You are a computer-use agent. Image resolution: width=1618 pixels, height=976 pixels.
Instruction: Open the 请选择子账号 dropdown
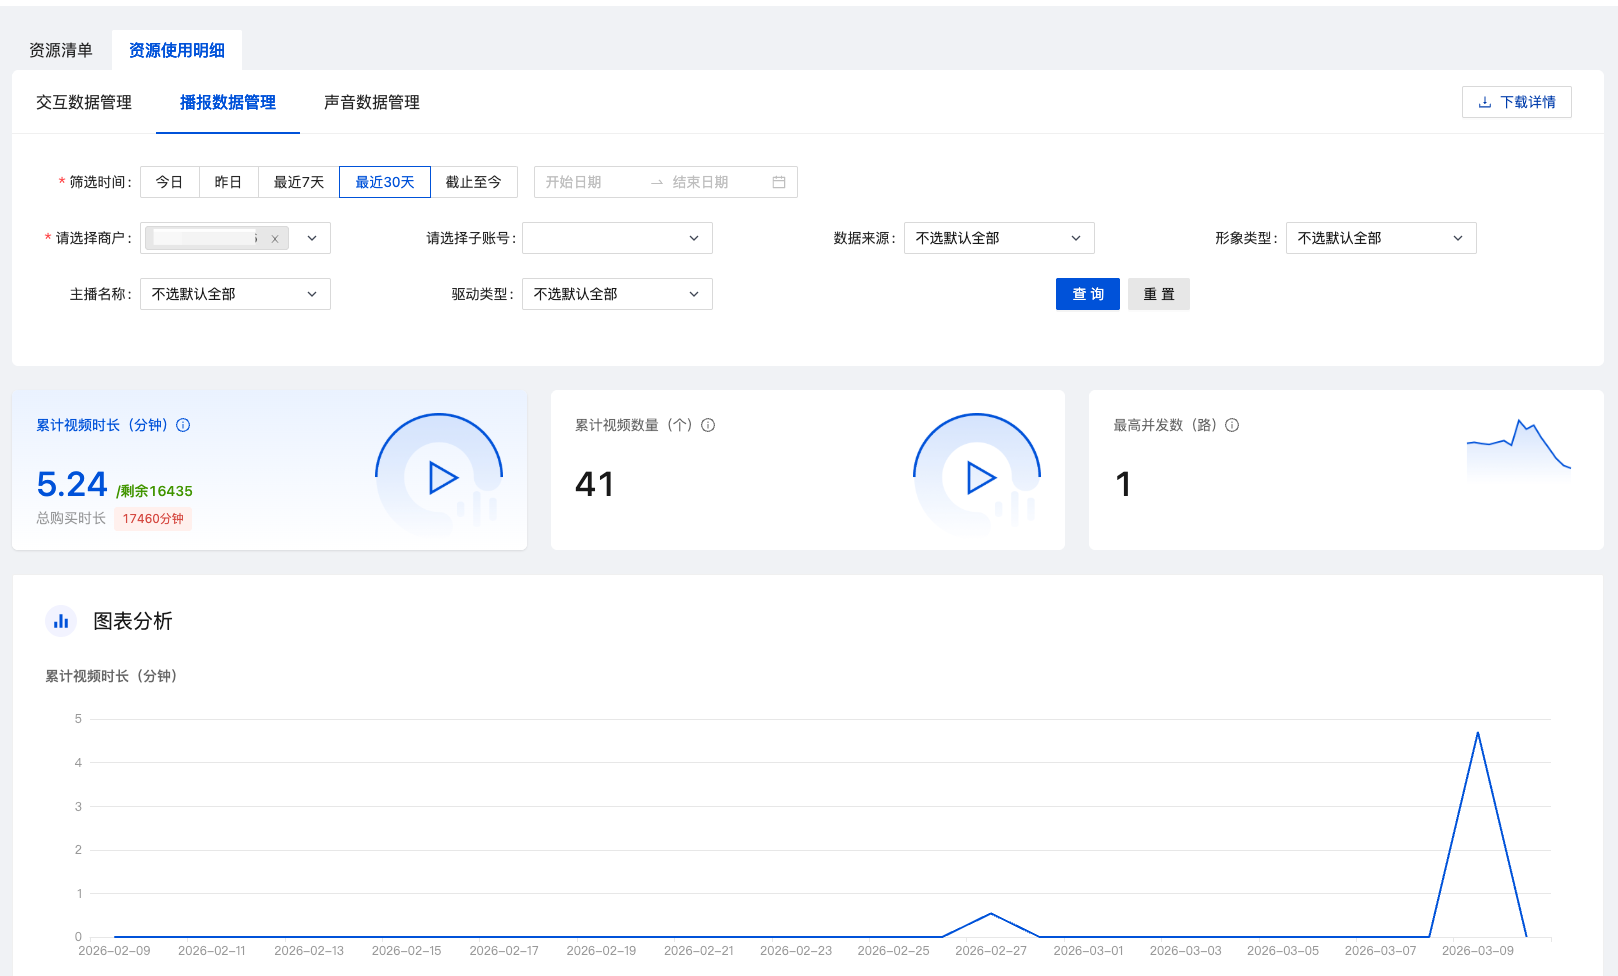click(617, 238)
